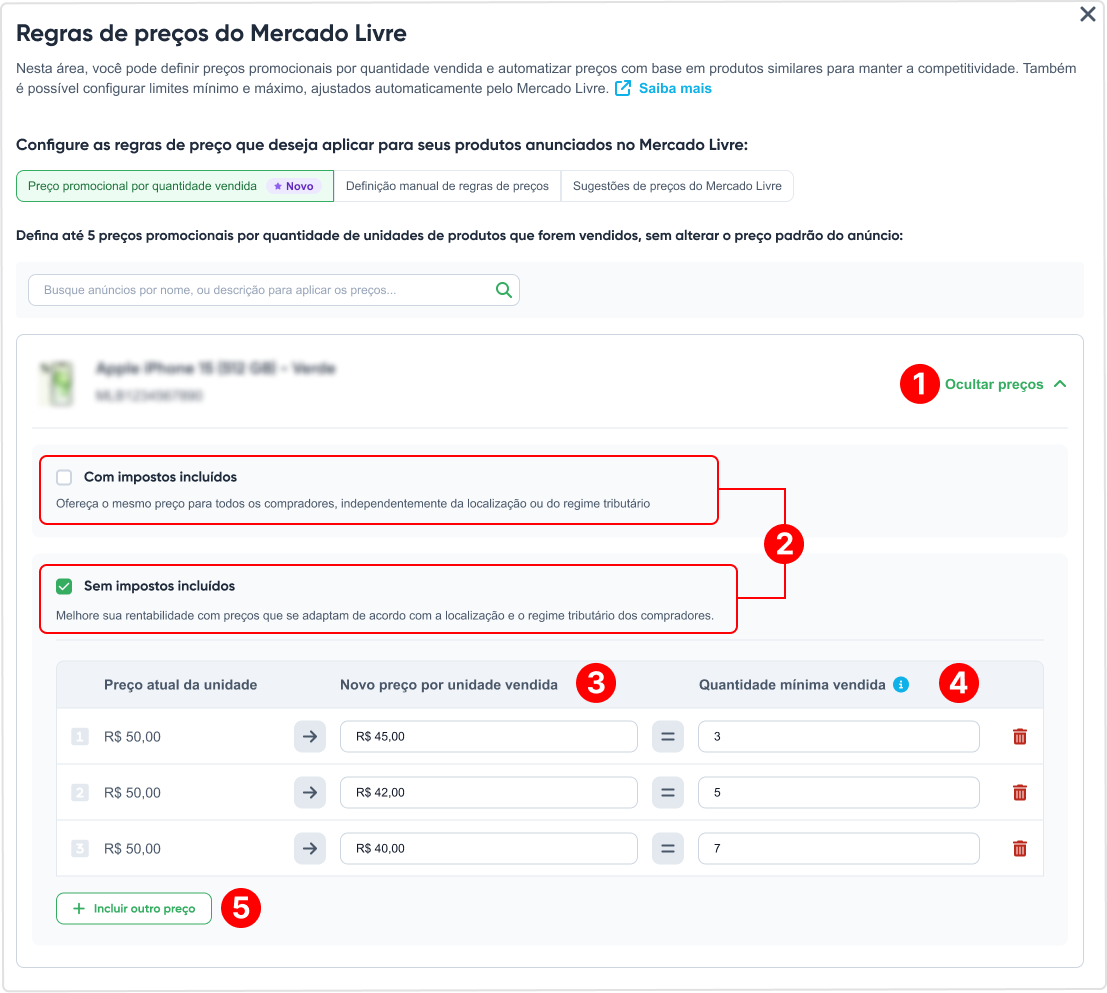Viewport: 1107px width, 993px height.
Task: Click arrow icon in the R$ 45,00 row
Action: pyautogui.click(x=310, y=737)
